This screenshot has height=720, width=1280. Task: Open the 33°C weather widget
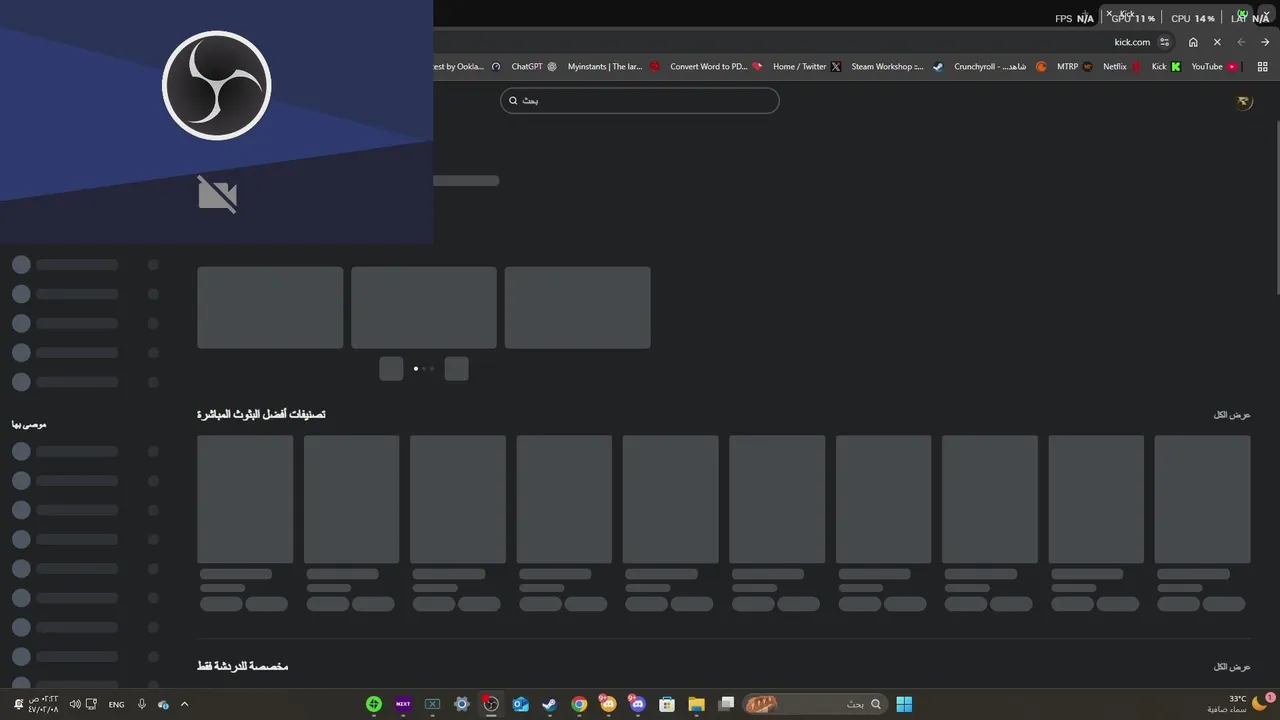click(1240, 703)
